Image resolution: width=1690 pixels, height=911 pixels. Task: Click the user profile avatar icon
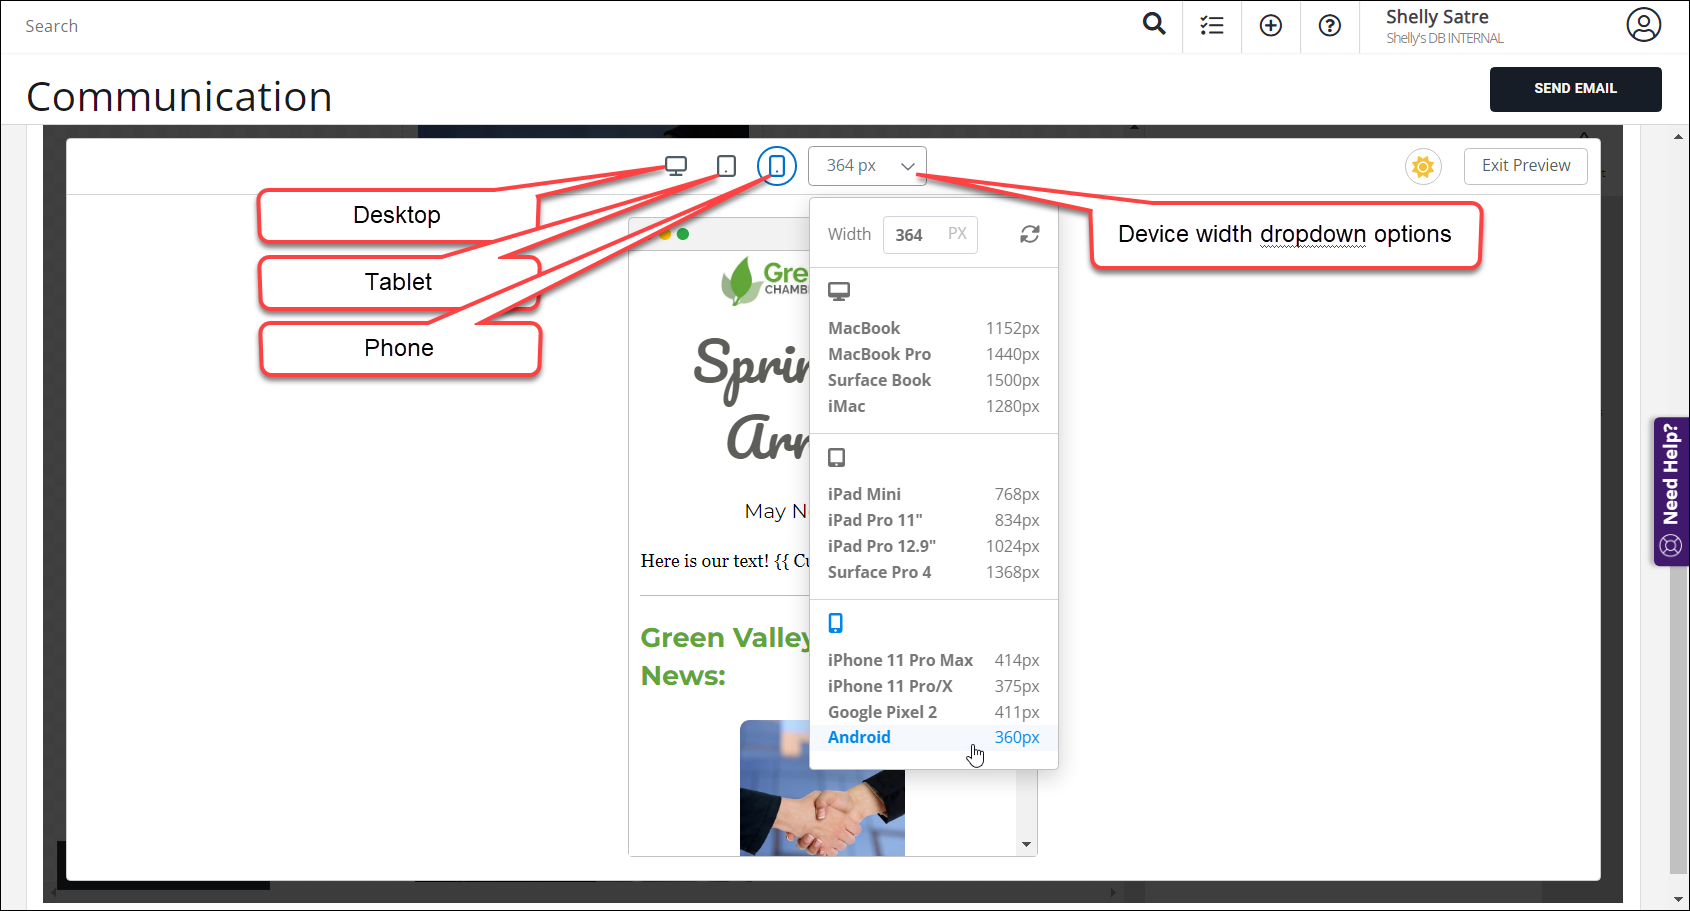1643,23
